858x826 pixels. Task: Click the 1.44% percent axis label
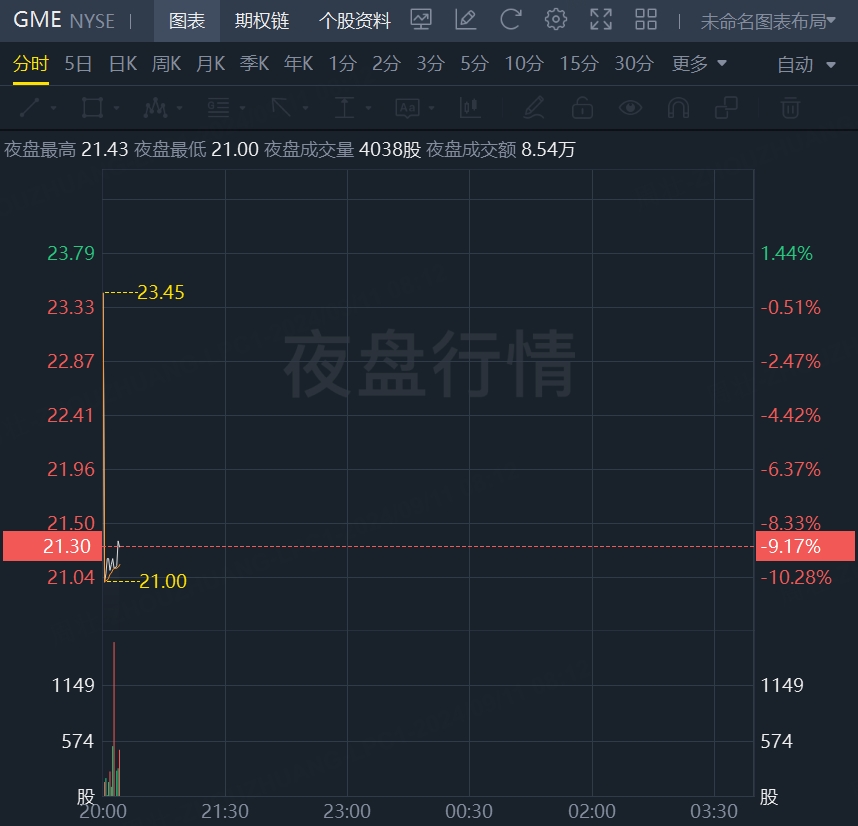[787, 253]
